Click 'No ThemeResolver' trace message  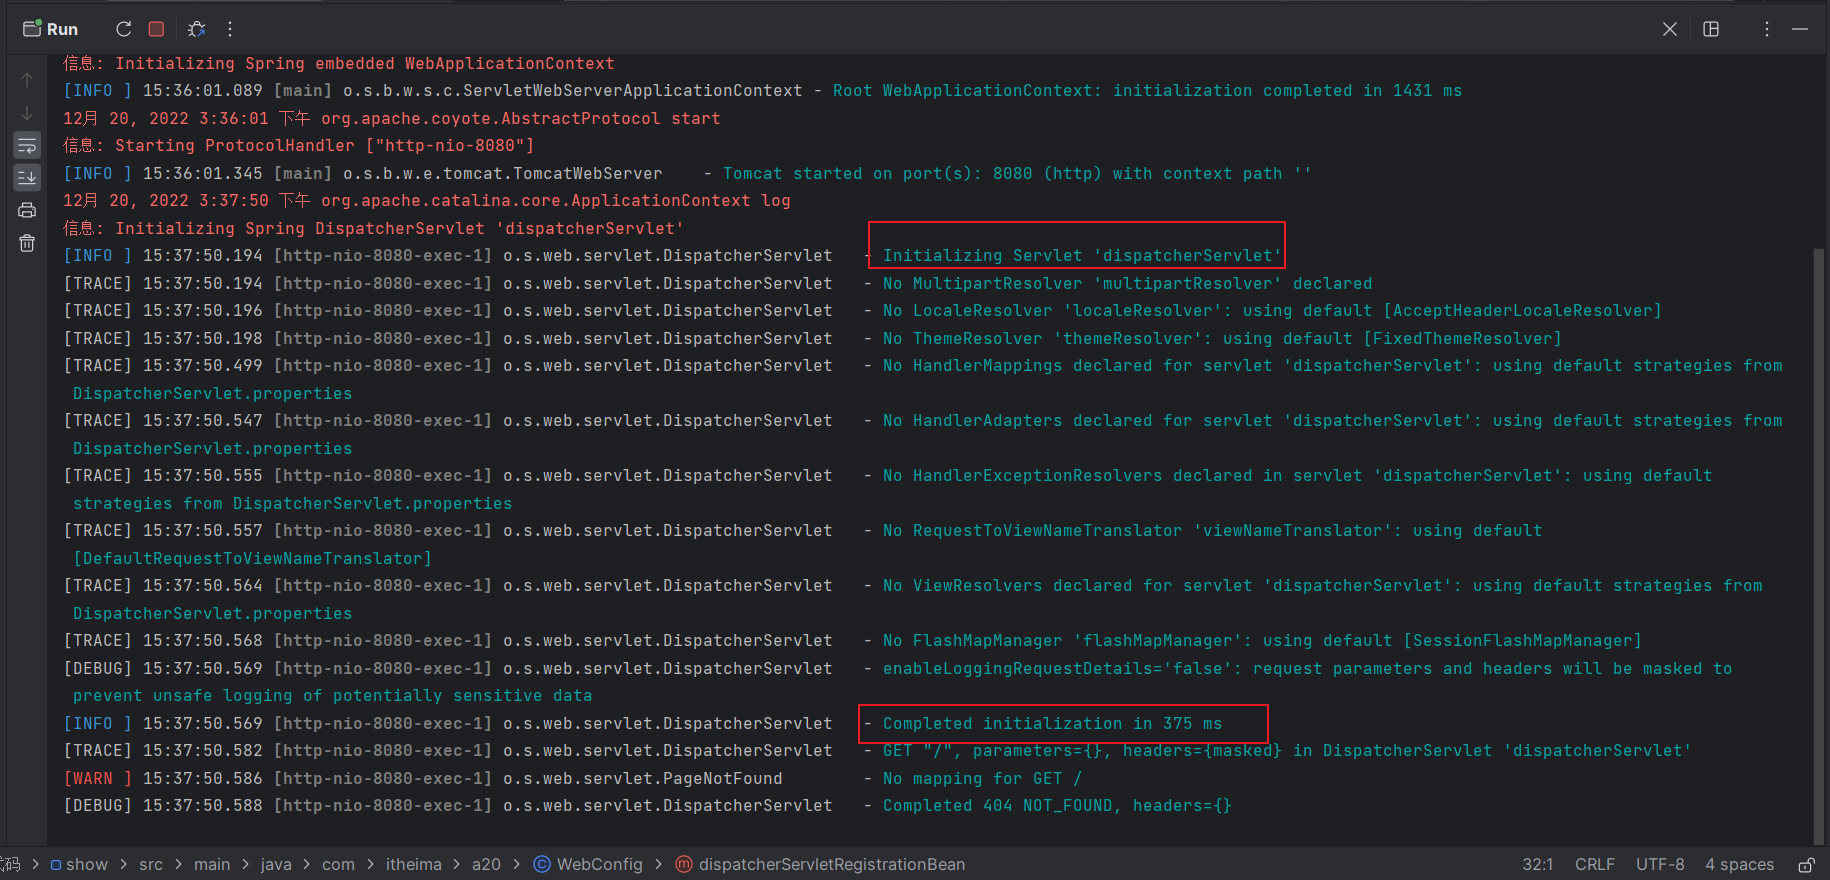1222,338
